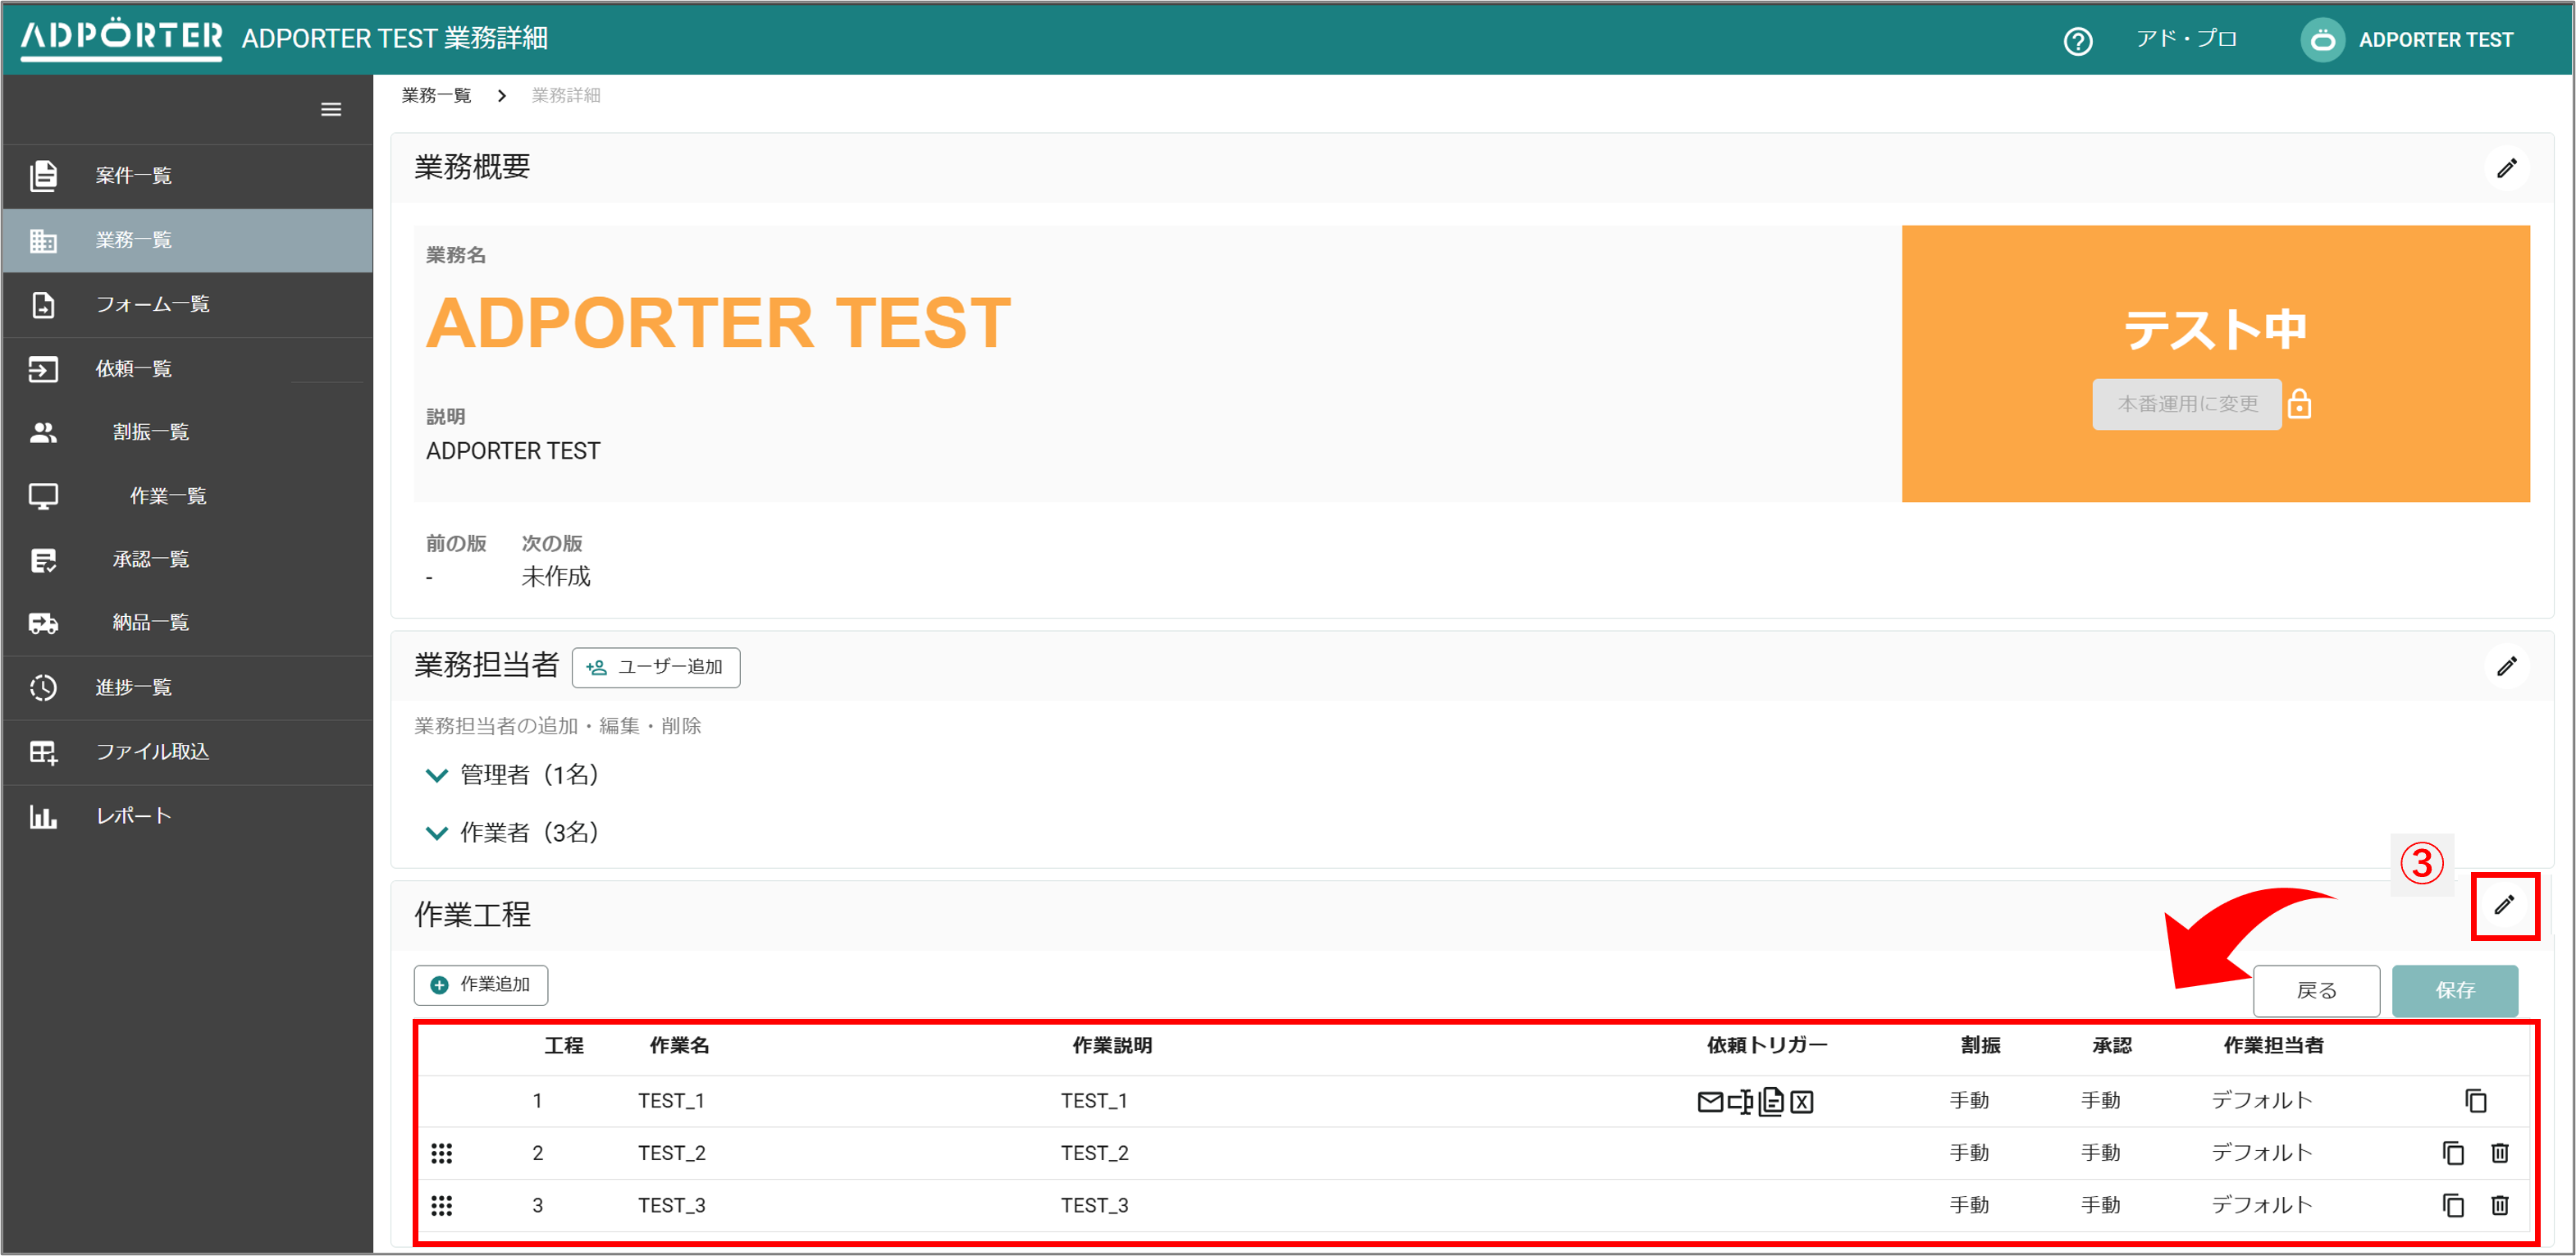Click the ユーザー追加 button
Screen dimensions: 2576x1256
point(656,667)
